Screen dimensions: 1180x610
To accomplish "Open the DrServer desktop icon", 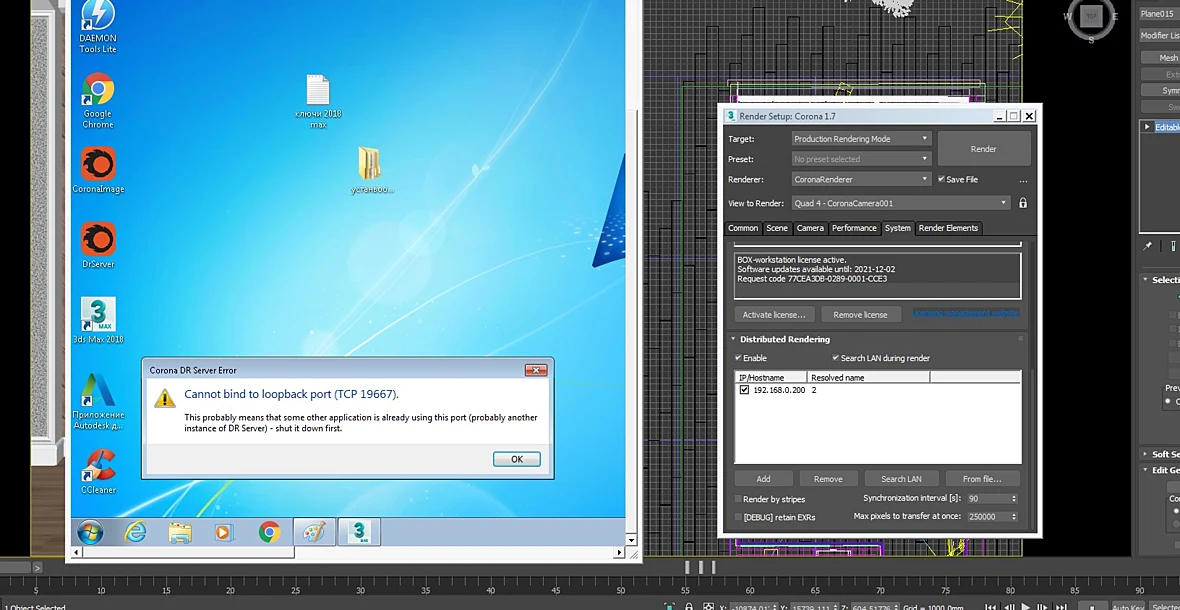I will pos(98,245).
